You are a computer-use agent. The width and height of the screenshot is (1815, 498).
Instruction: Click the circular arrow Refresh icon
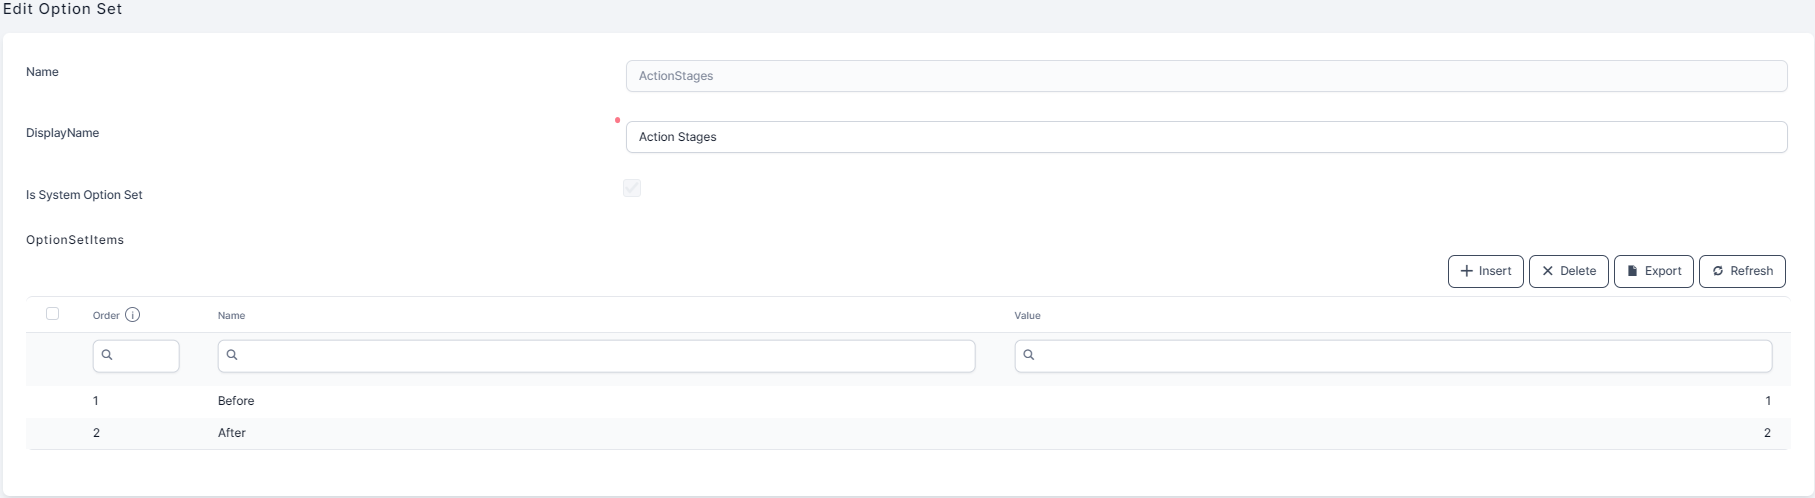click(1717, 271)
